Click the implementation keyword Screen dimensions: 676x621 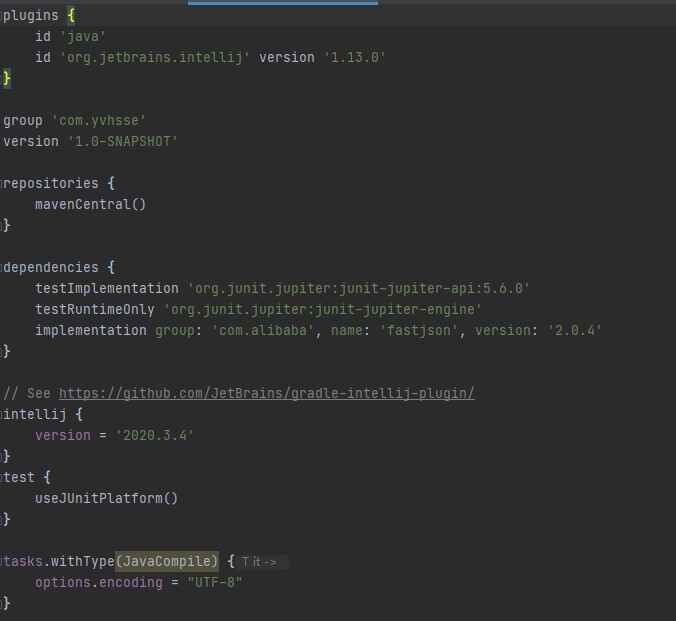(x=91, y=331)
